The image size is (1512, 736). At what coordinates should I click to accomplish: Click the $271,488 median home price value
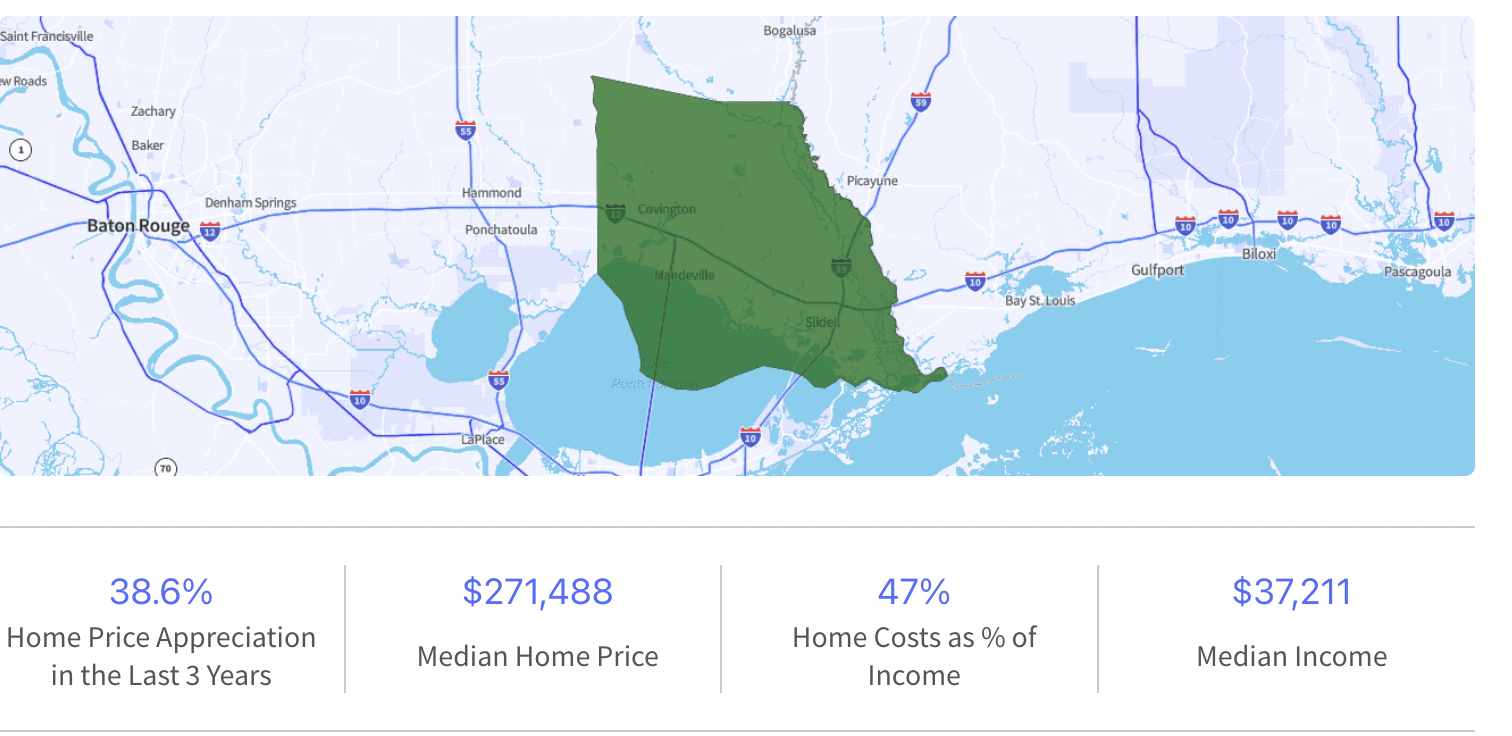tap(538, 592)
